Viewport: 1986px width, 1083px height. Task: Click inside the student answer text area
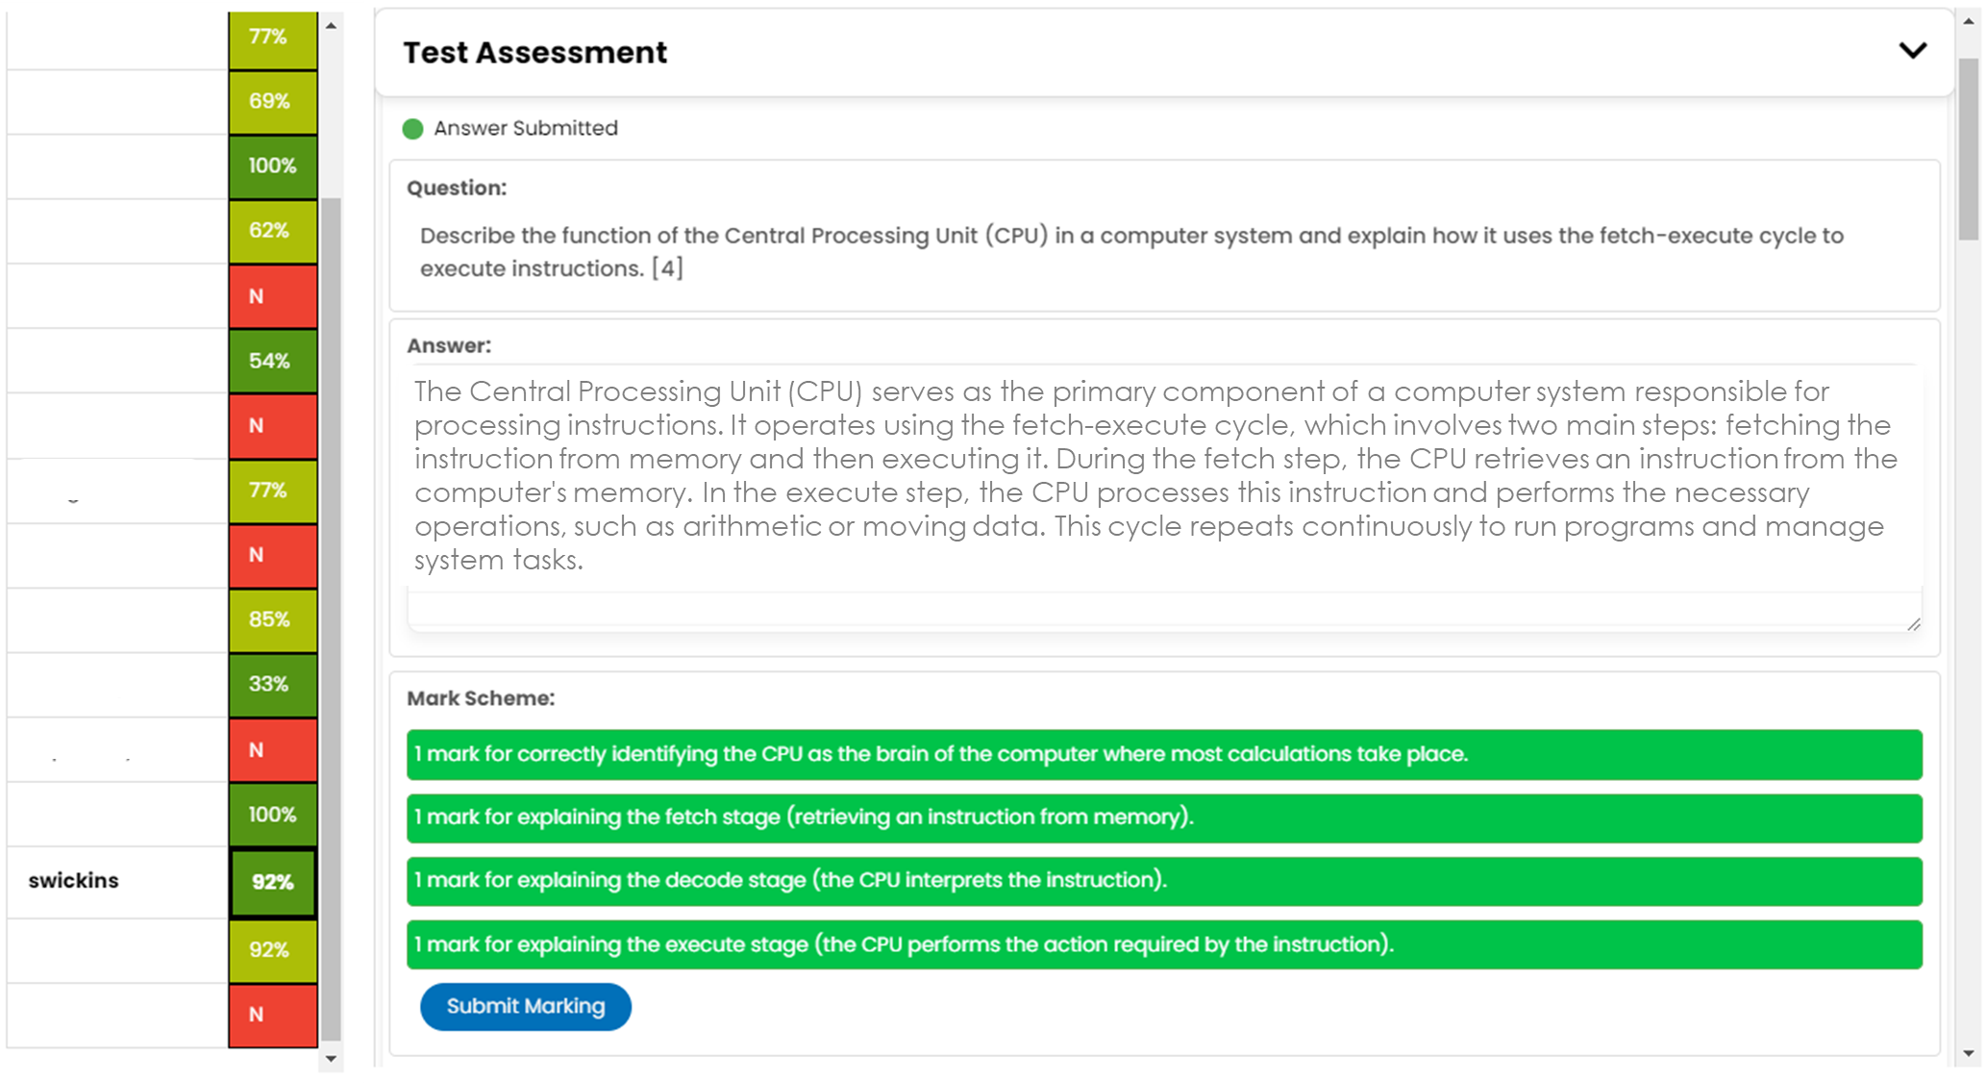point(1163,476)
